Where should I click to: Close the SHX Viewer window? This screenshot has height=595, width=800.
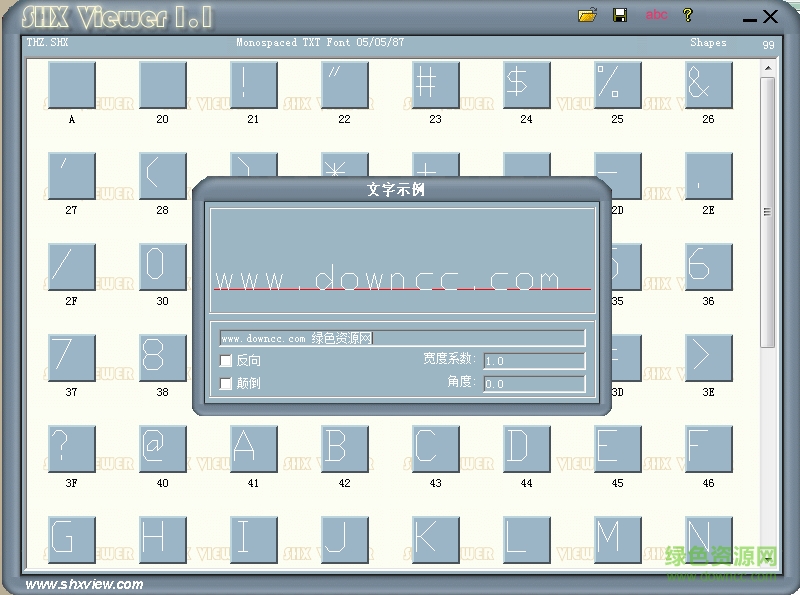click(770, 16)
